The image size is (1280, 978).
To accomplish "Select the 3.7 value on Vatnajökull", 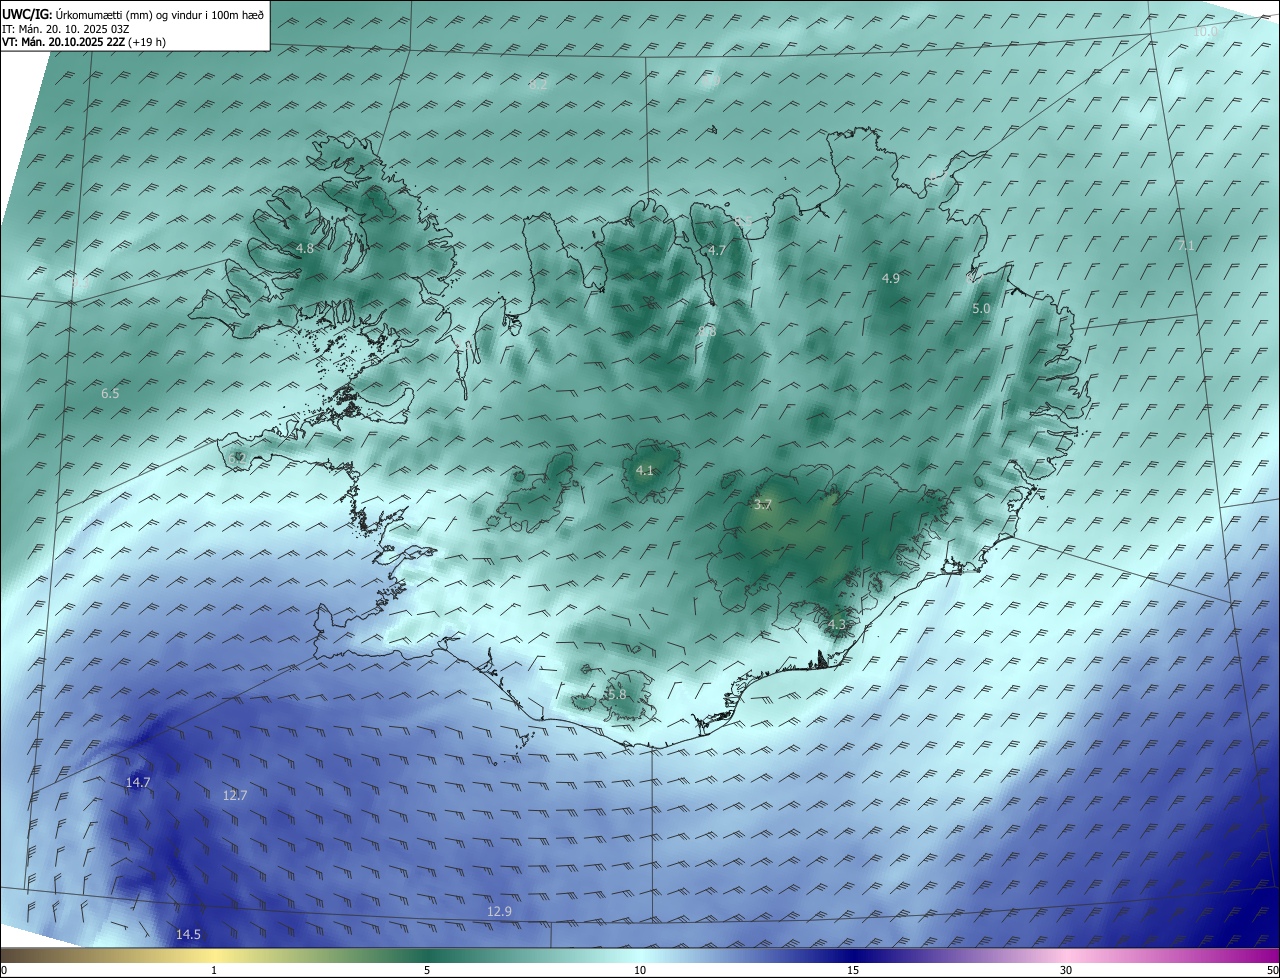I will click(x=762, y=505).
